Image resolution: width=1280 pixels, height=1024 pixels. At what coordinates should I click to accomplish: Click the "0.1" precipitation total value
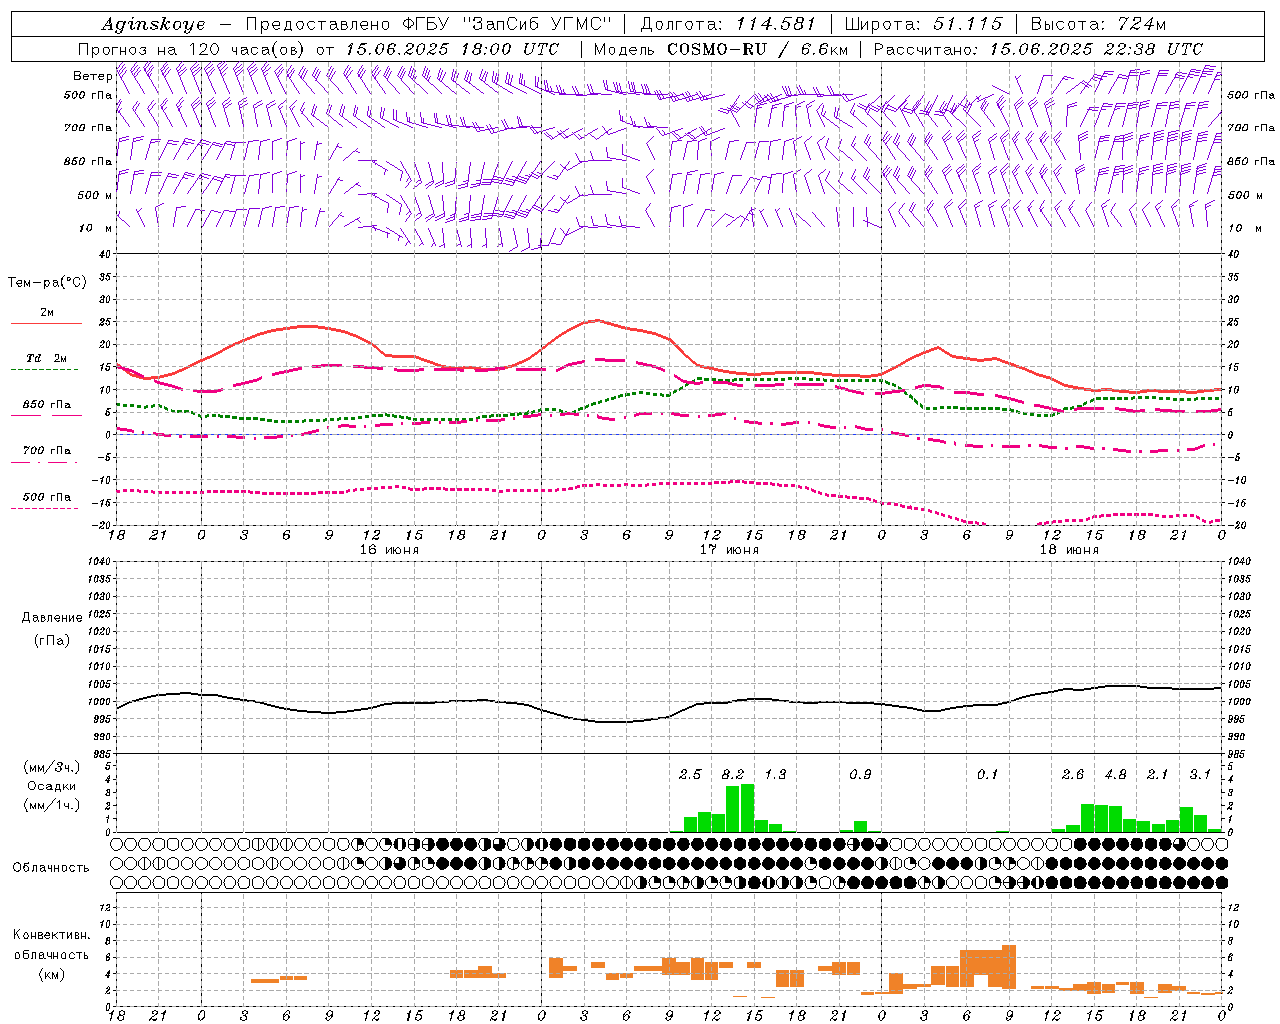click(987, 774)
